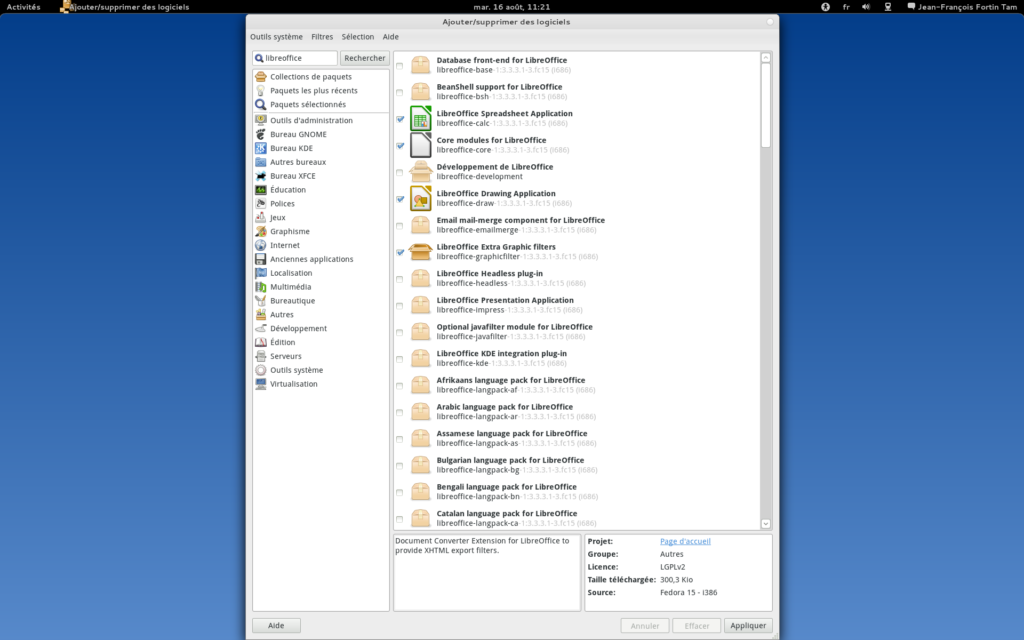Select the Graphisme category icon

pyautogui.click(x=261, y=231)
